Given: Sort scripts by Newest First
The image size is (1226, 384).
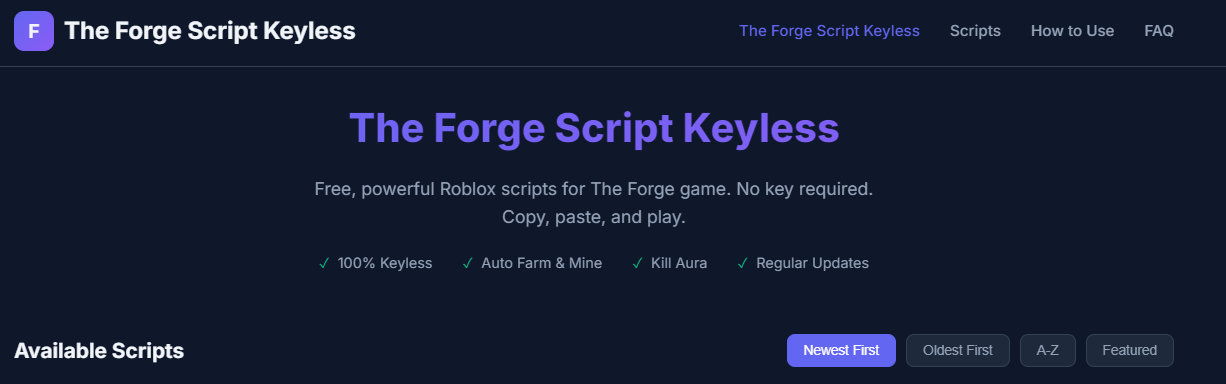Looking at the screenshot, I should tap(841, 350).
